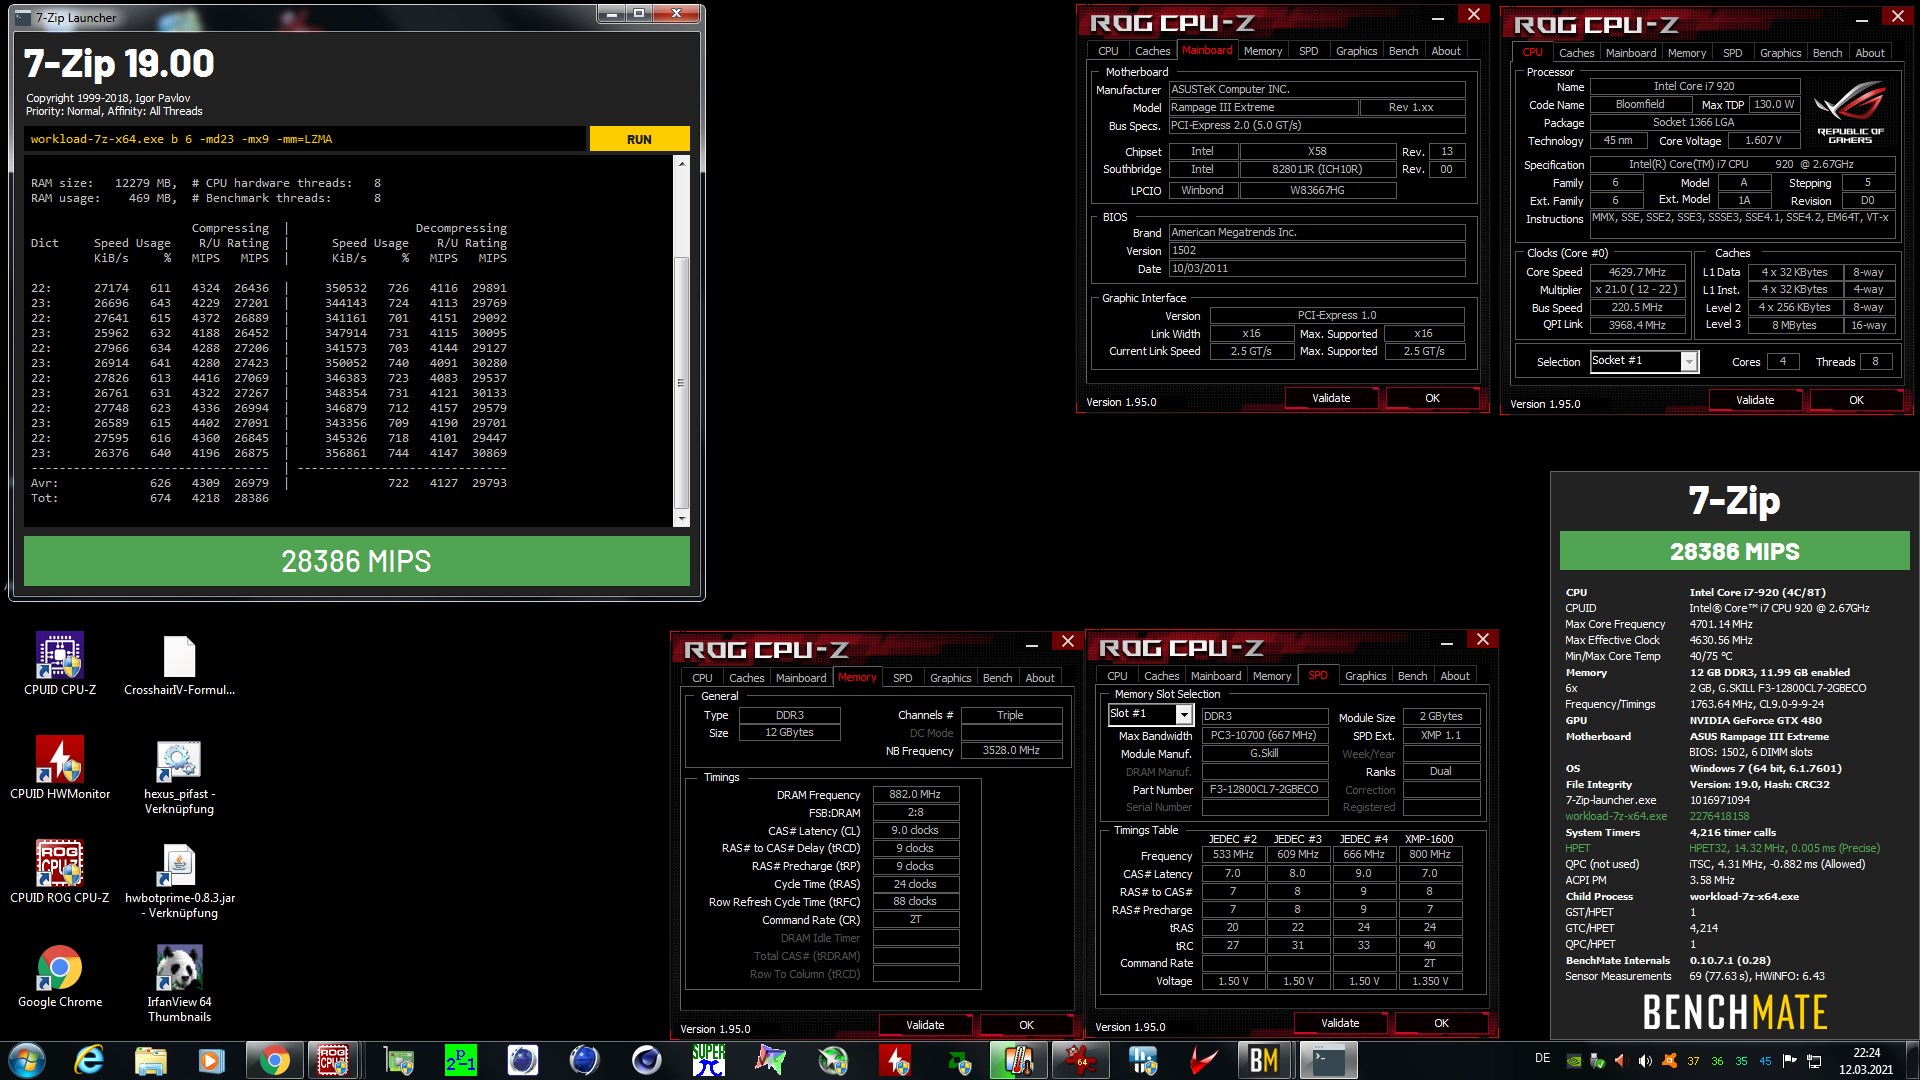Click the Max Bandwidth PC3-10700 (667 MHz) field

(1264, 735)
